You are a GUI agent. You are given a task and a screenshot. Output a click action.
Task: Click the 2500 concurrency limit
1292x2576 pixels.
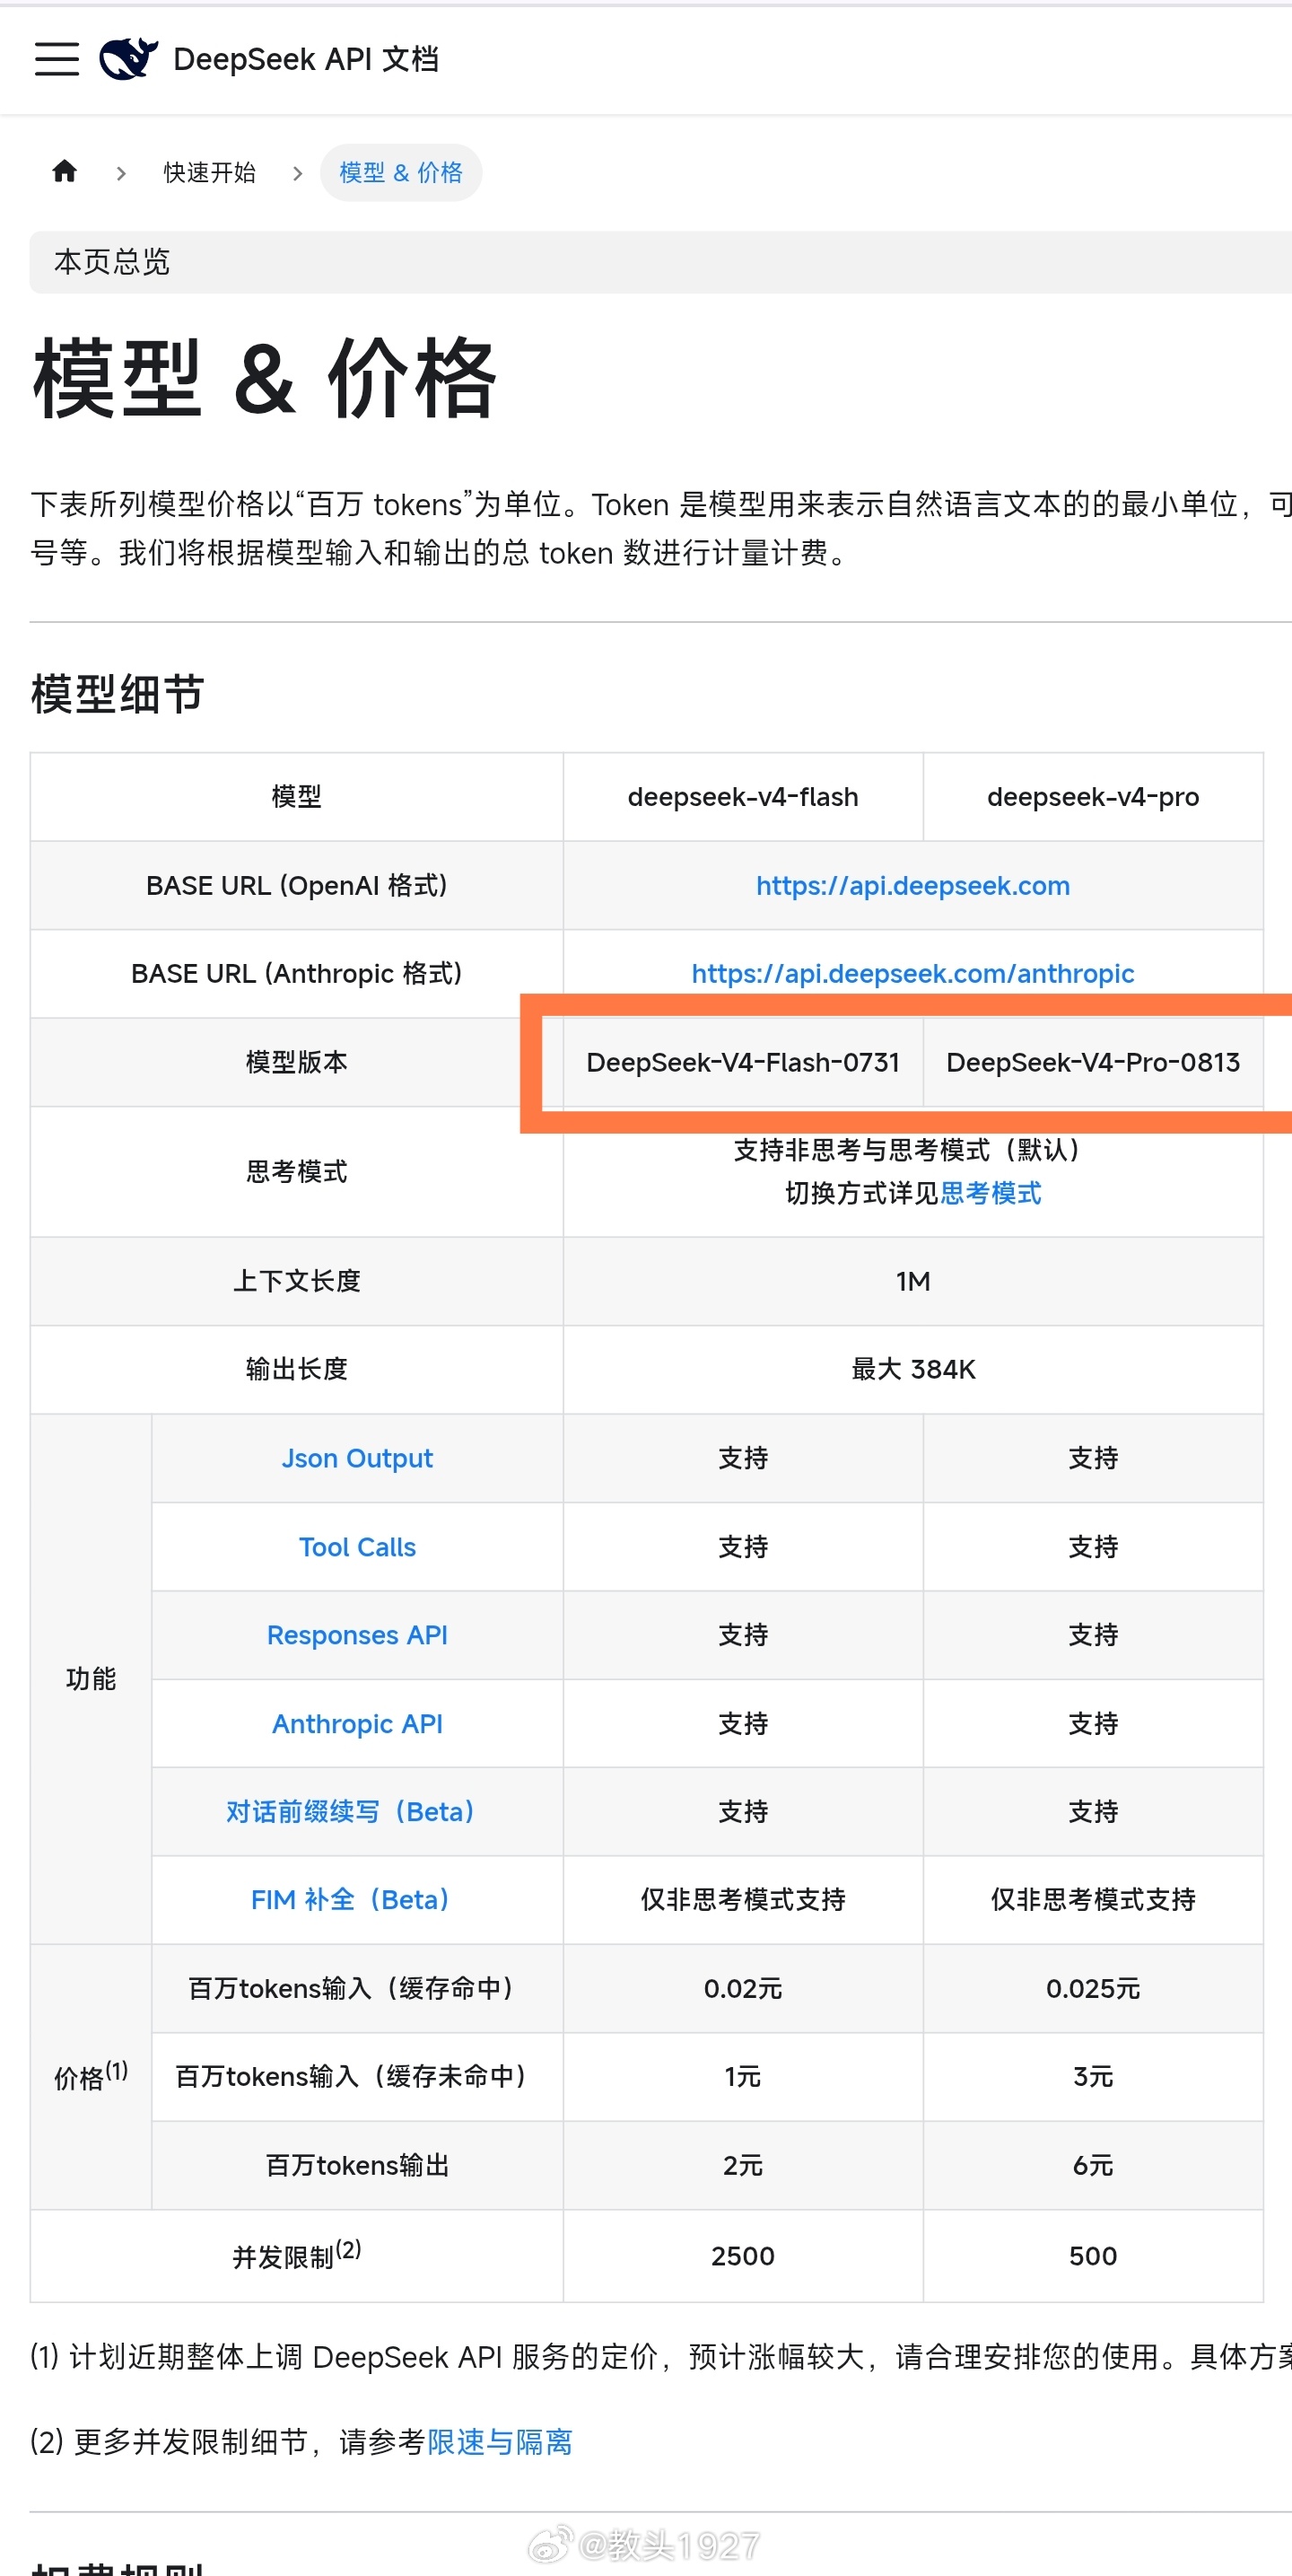tap(743, 2256)
